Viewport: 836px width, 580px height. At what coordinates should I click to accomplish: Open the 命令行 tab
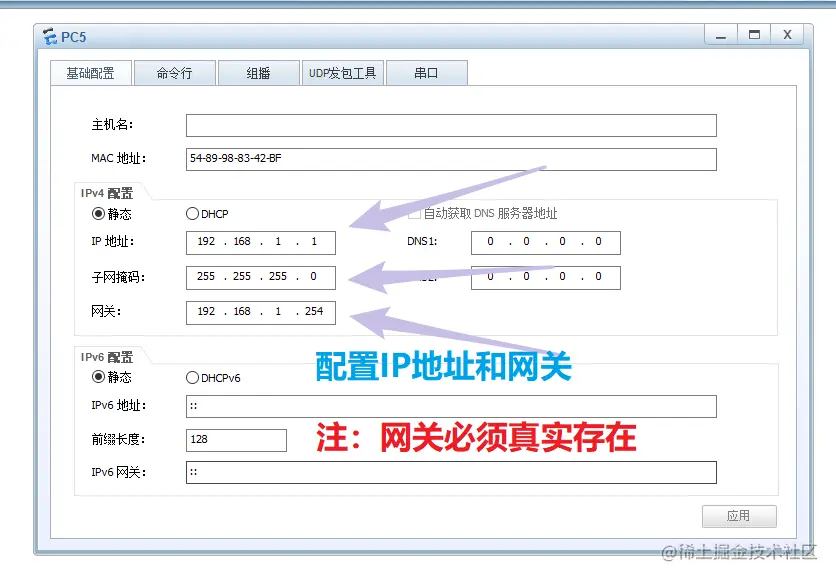point(175,73)
